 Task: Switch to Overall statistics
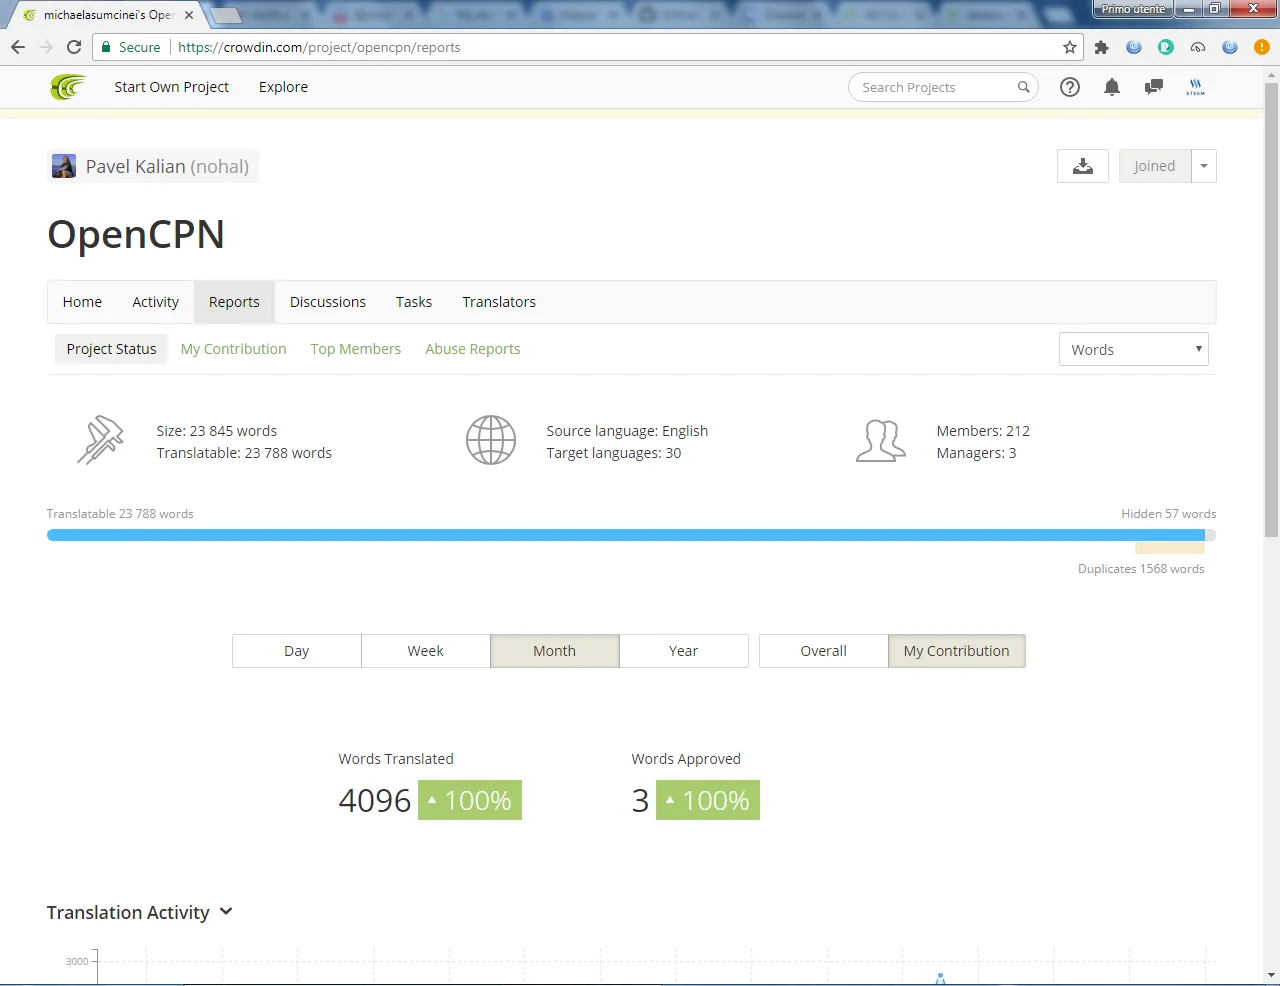click(824, 651)
